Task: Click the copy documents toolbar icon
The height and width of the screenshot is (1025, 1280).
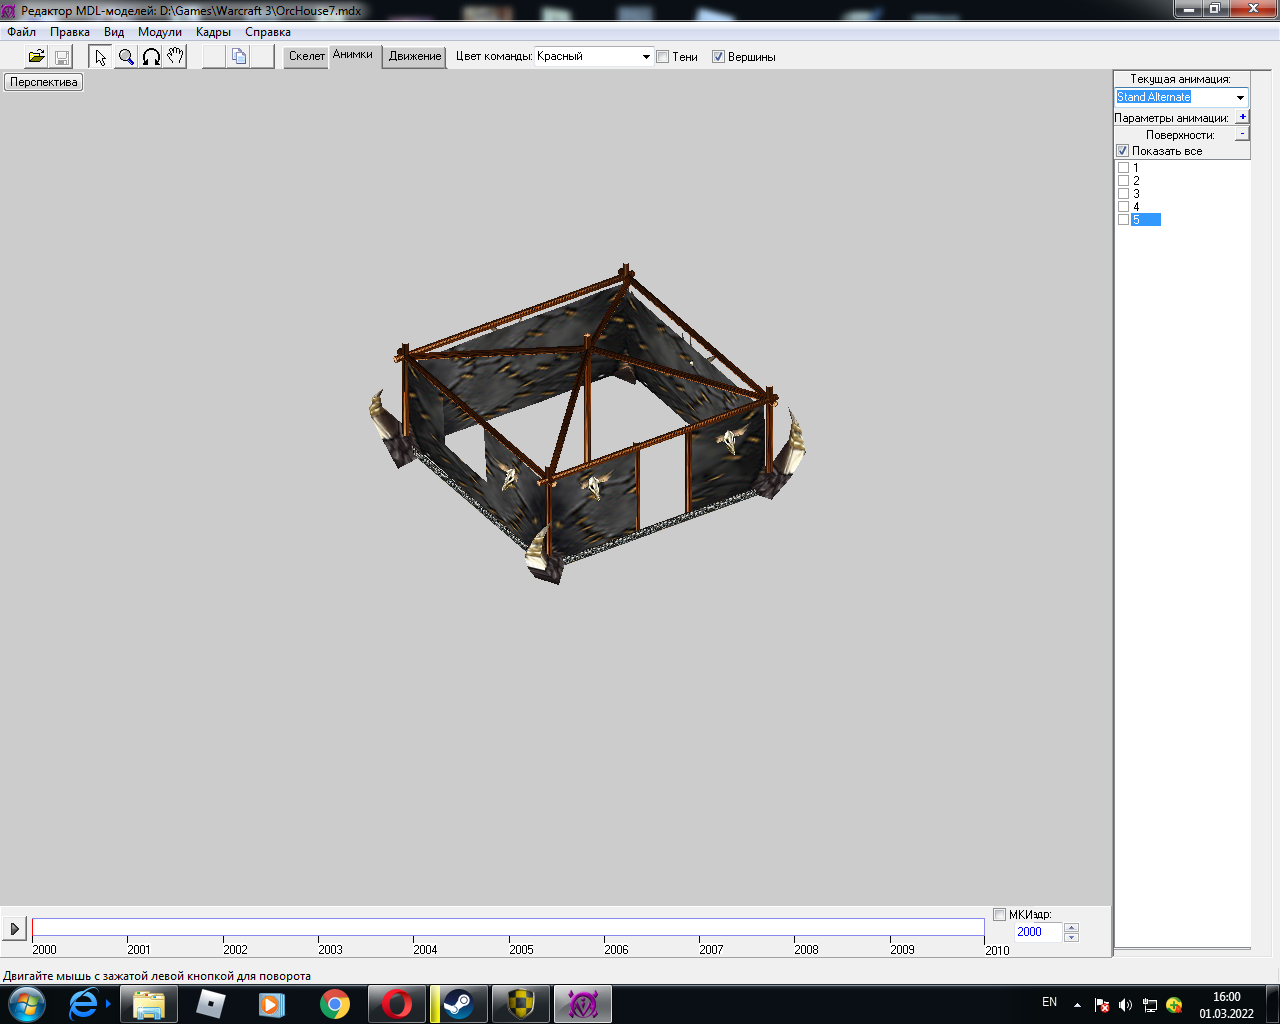Action: (x=239, y=57)
